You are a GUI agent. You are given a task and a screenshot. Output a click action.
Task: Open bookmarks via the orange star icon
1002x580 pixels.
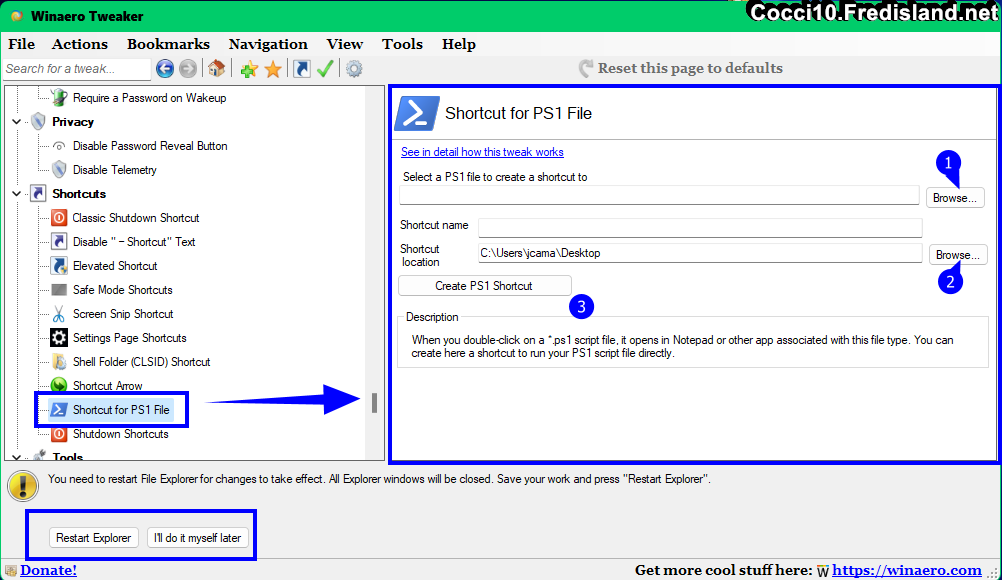point(273,69)
